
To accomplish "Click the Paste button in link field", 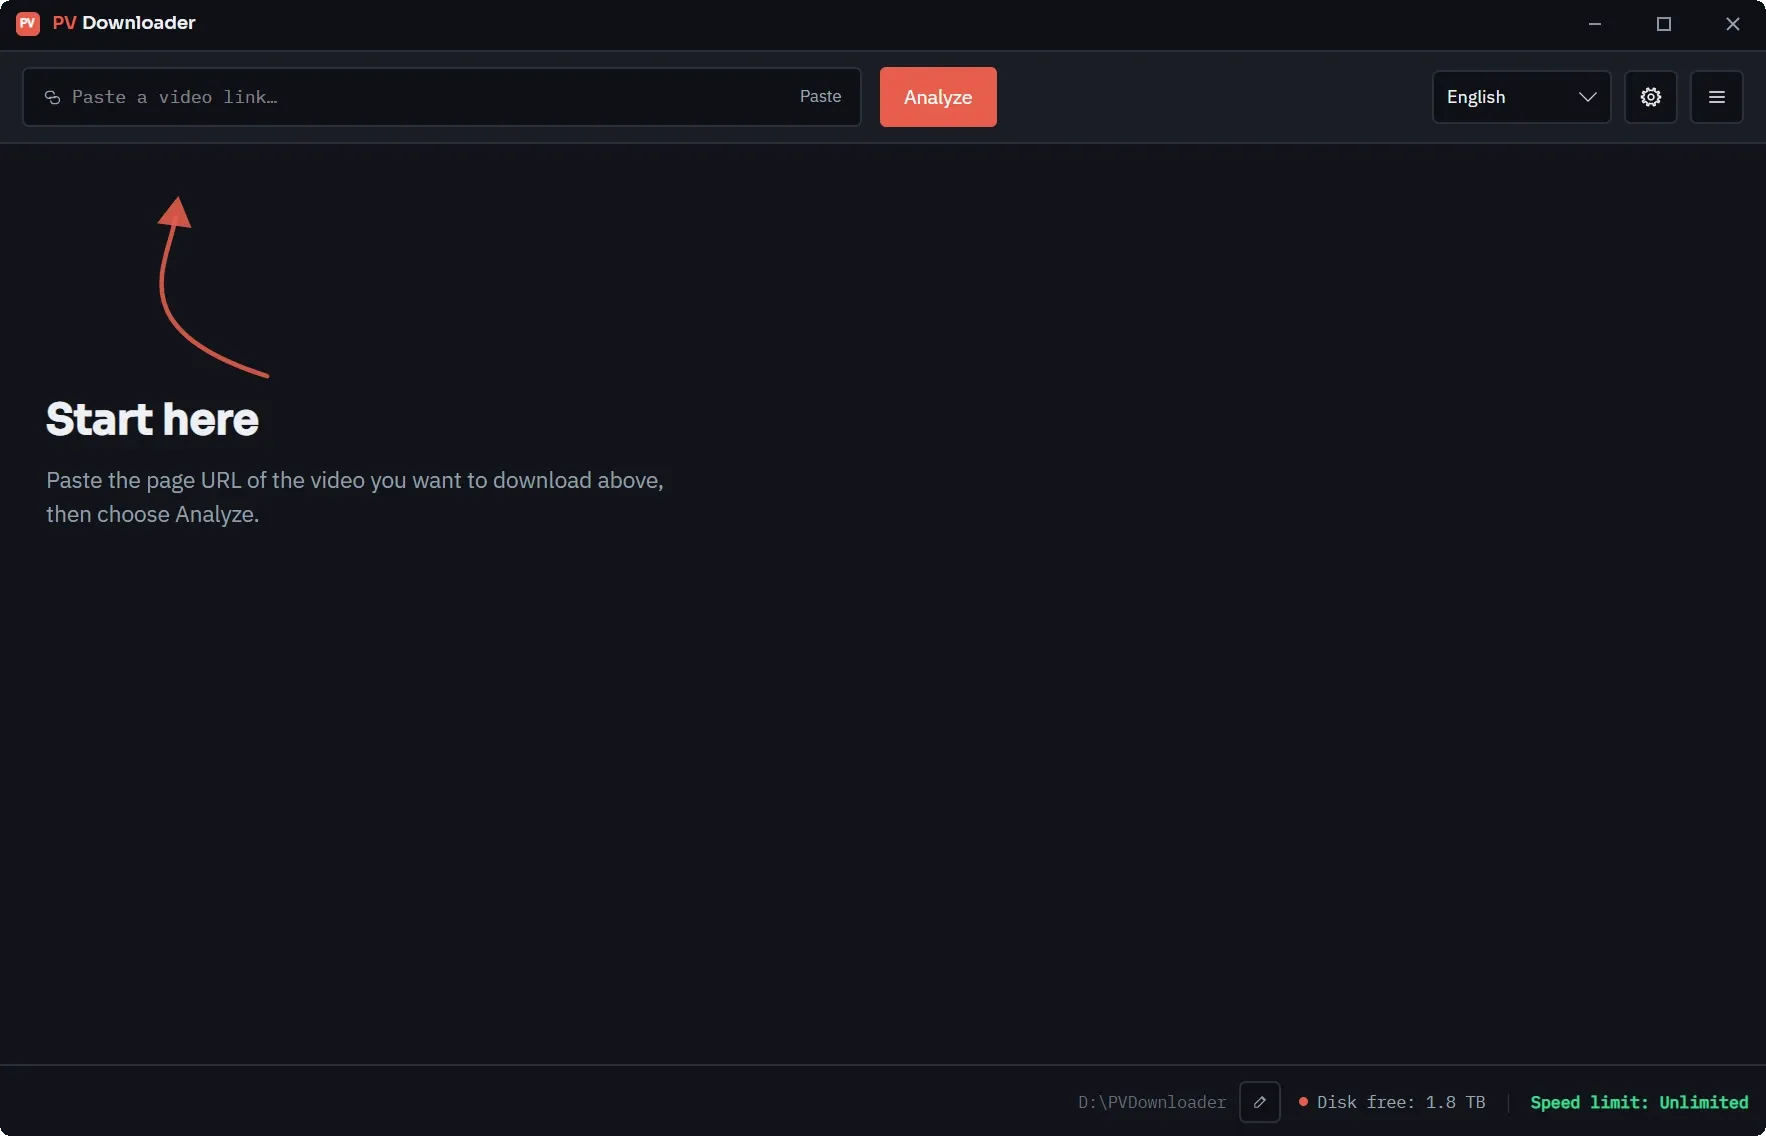I will 820,97.
